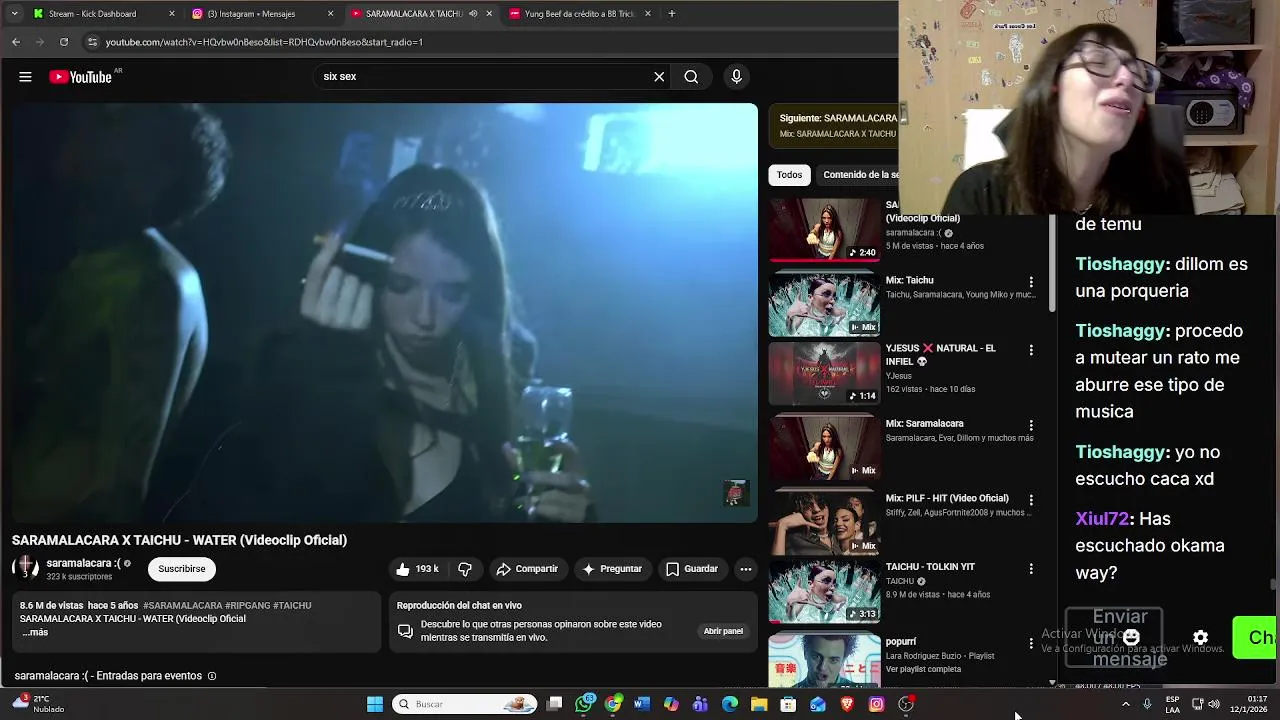The height and width of the screenshot is (720, 1280).
Task: Dislike the video with thumbs down
Action: pyautogui.click(x=465, y=569)
